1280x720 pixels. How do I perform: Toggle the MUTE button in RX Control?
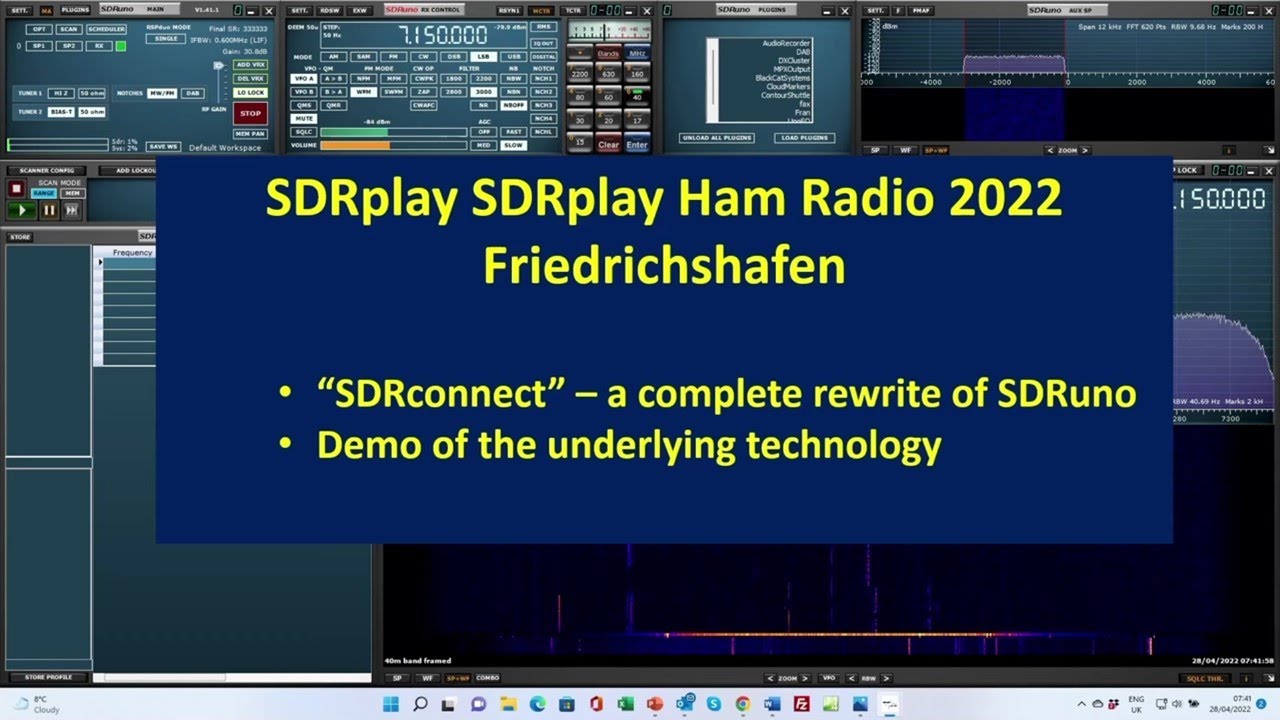point(302,118)
